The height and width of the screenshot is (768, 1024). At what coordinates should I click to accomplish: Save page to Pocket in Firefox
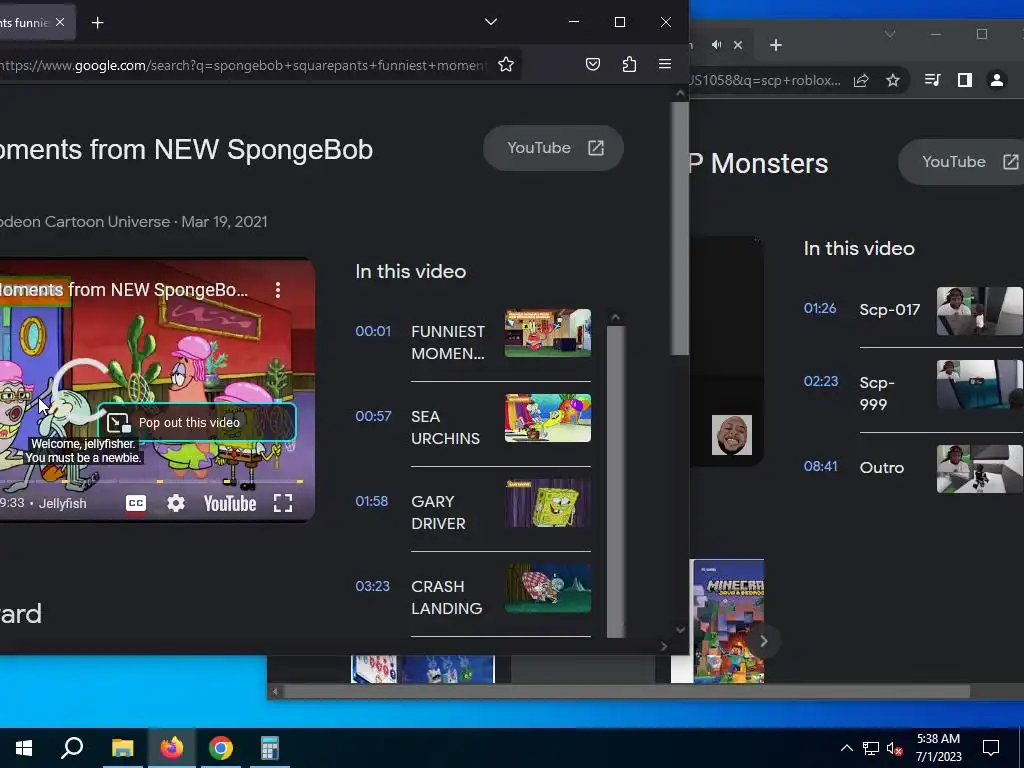(x=592, y=64)
